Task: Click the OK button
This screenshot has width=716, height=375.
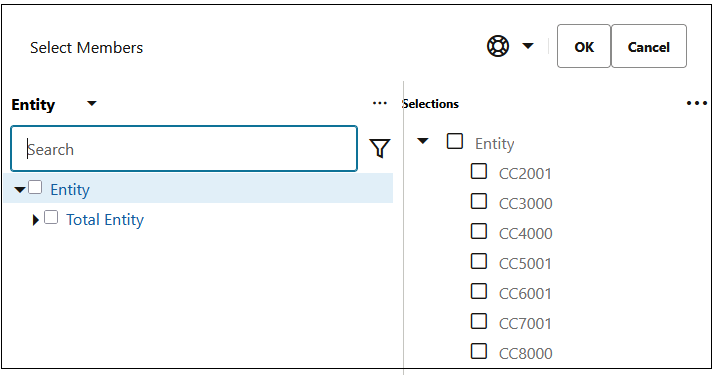Action: 584,46
